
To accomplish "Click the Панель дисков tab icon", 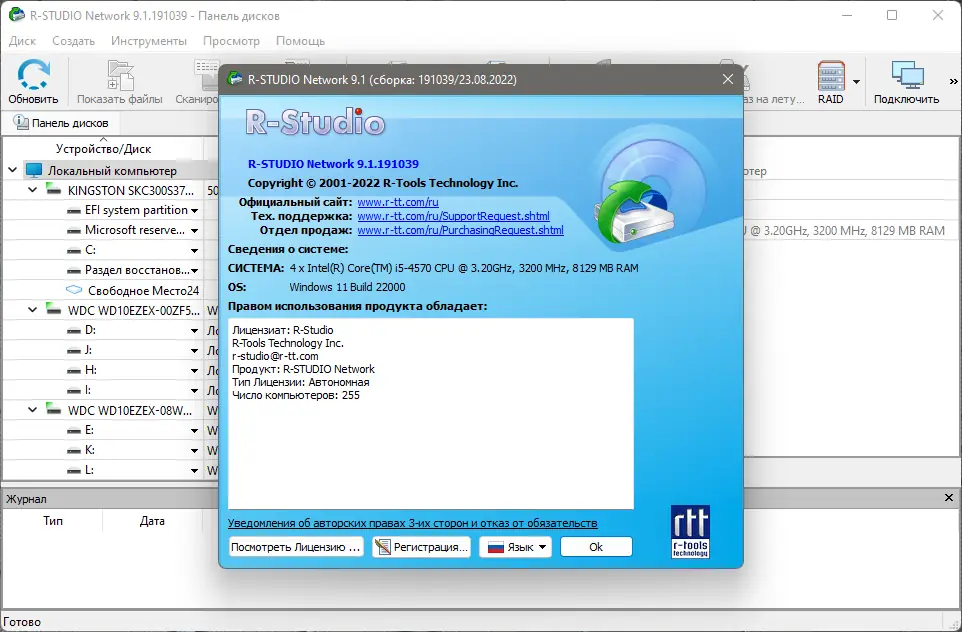I will (x=21, y=122).
